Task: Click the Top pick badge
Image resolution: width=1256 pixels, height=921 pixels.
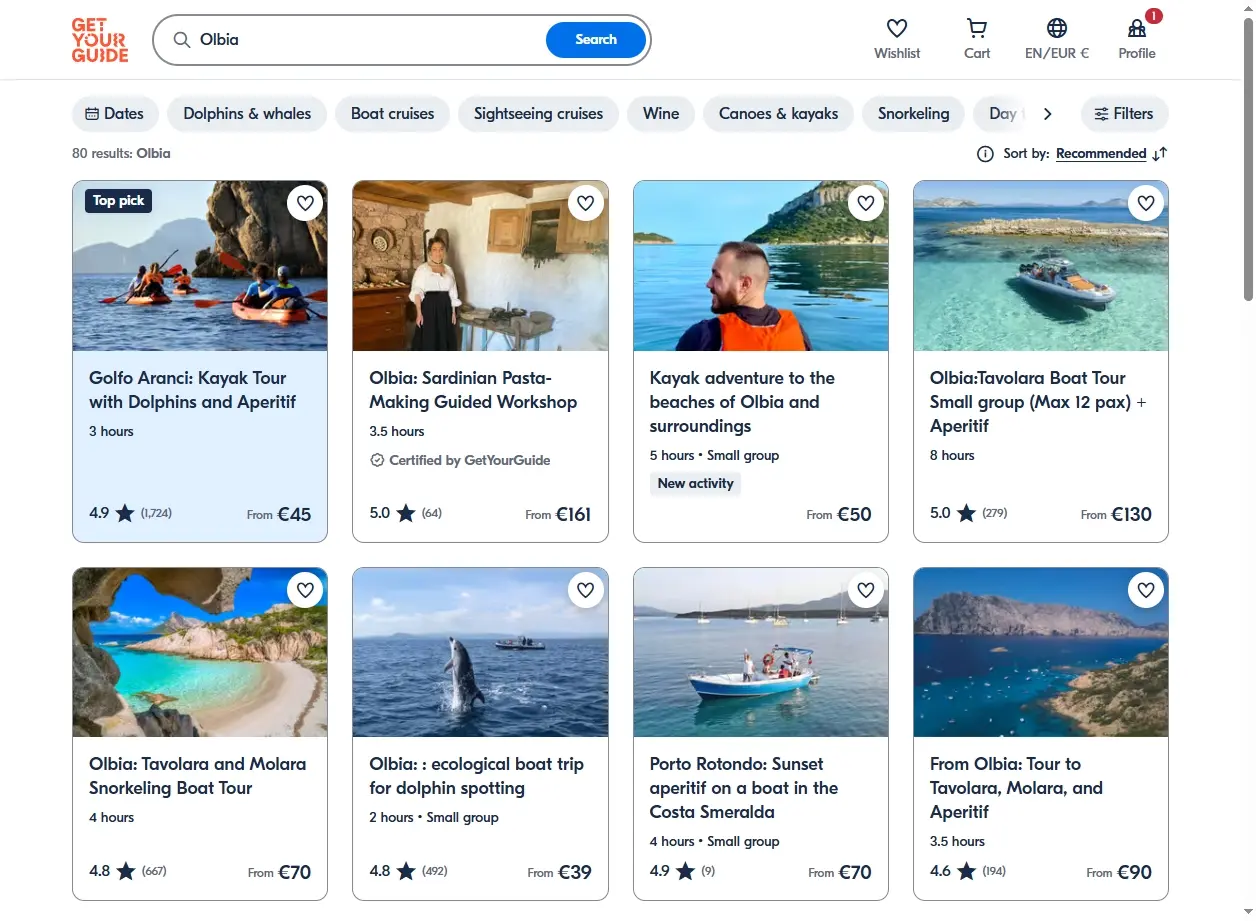Action: coord(118,201)
